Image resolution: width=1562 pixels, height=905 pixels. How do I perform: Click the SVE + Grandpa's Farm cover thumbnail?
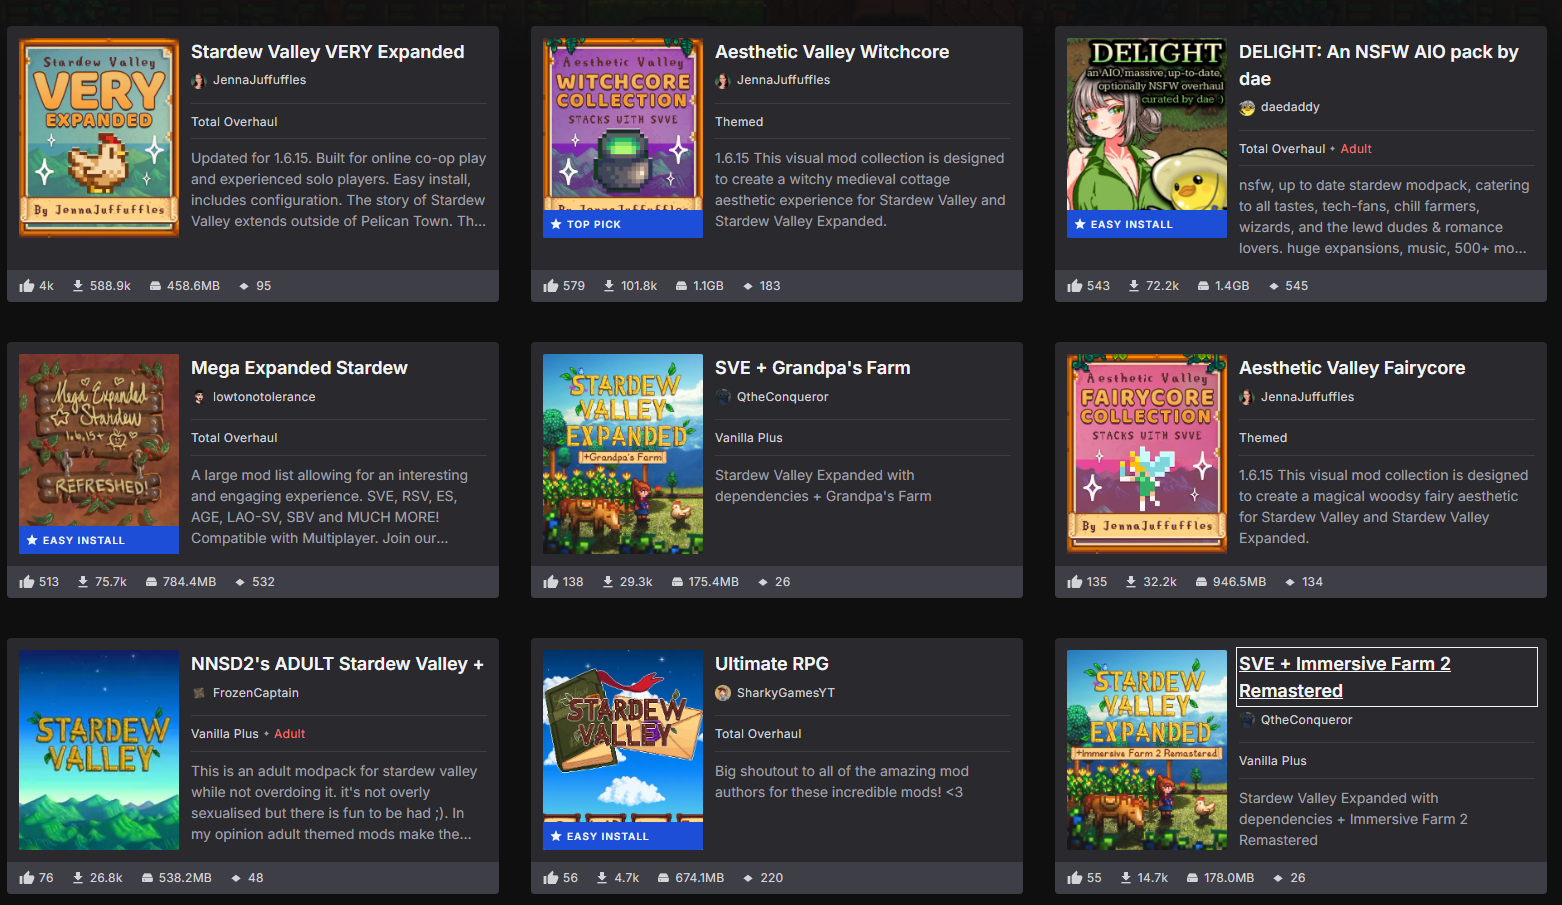(x=623, y=454)
